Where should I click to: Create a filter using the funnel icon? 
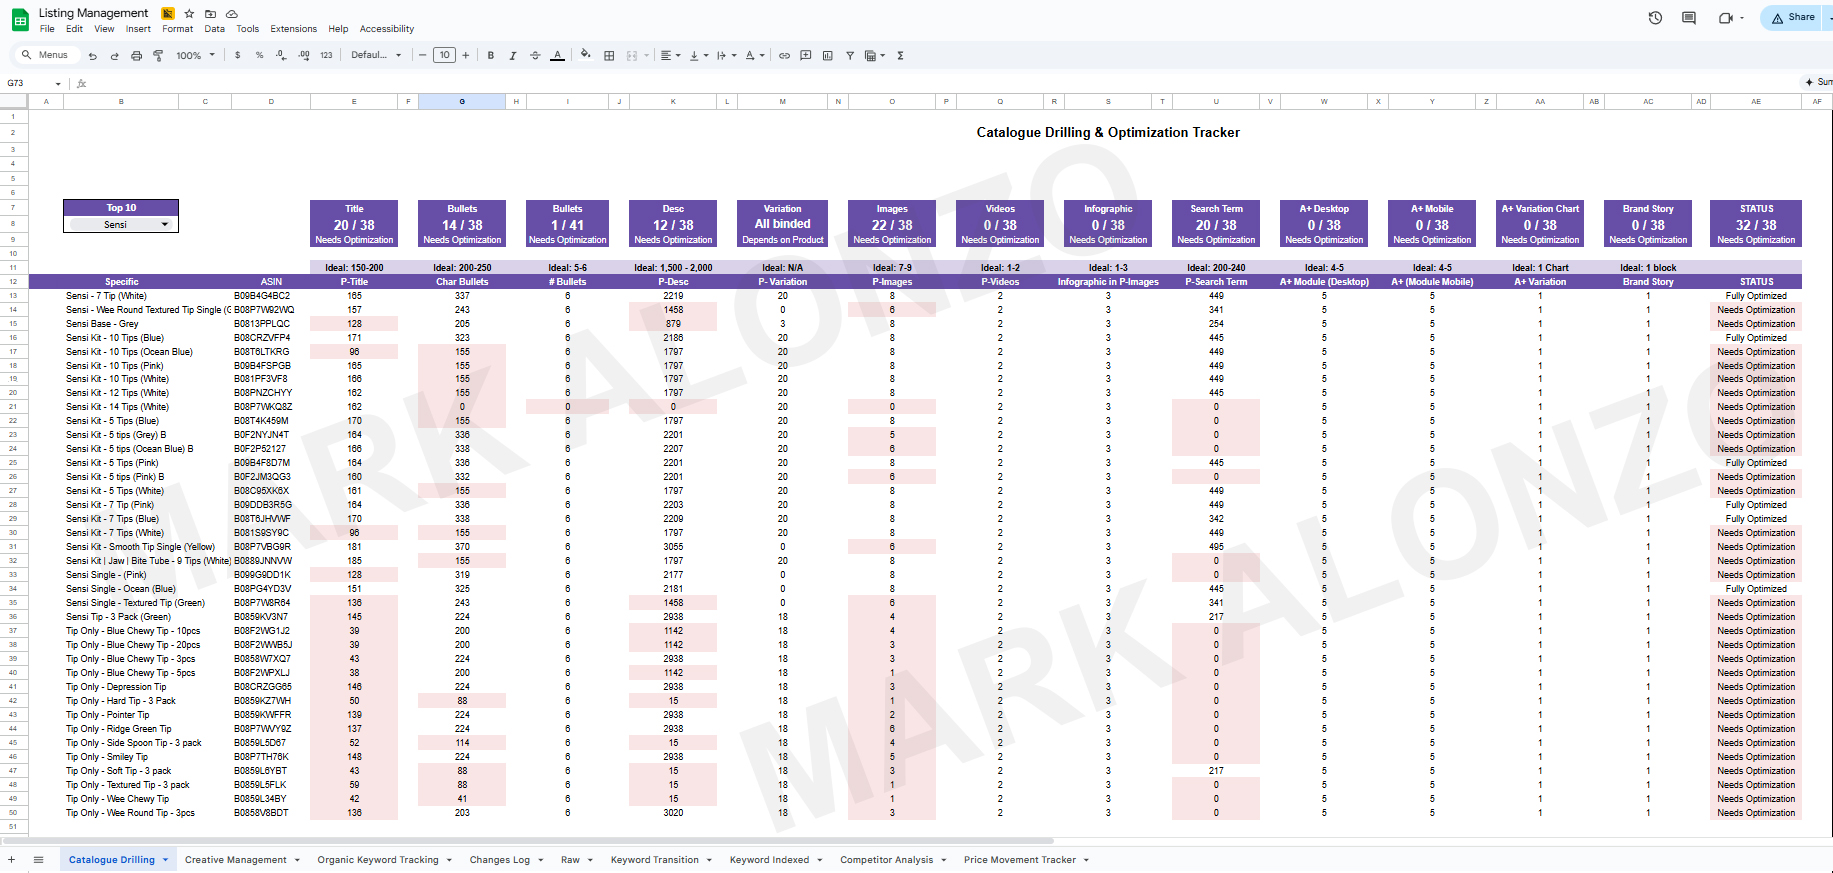coord(850,56)
